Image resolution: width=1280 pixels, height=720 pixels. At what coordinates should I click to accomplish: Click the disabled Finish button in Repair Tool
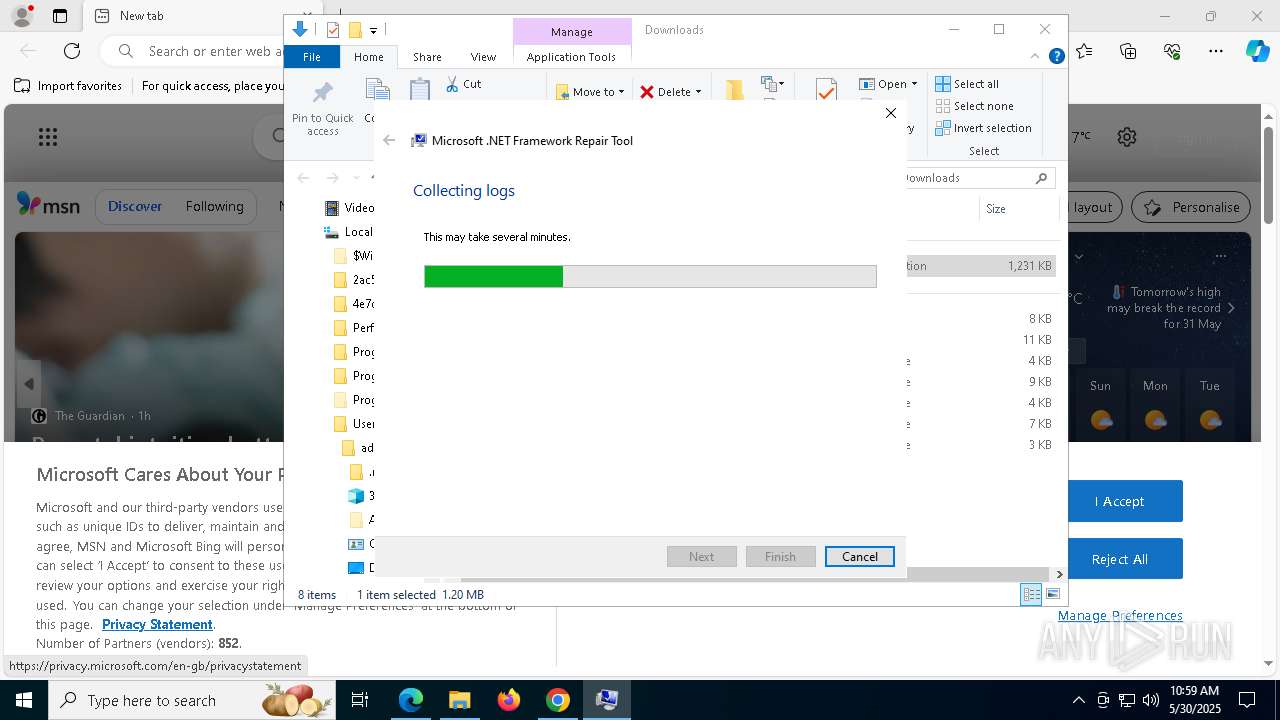(x=780, y=557)
